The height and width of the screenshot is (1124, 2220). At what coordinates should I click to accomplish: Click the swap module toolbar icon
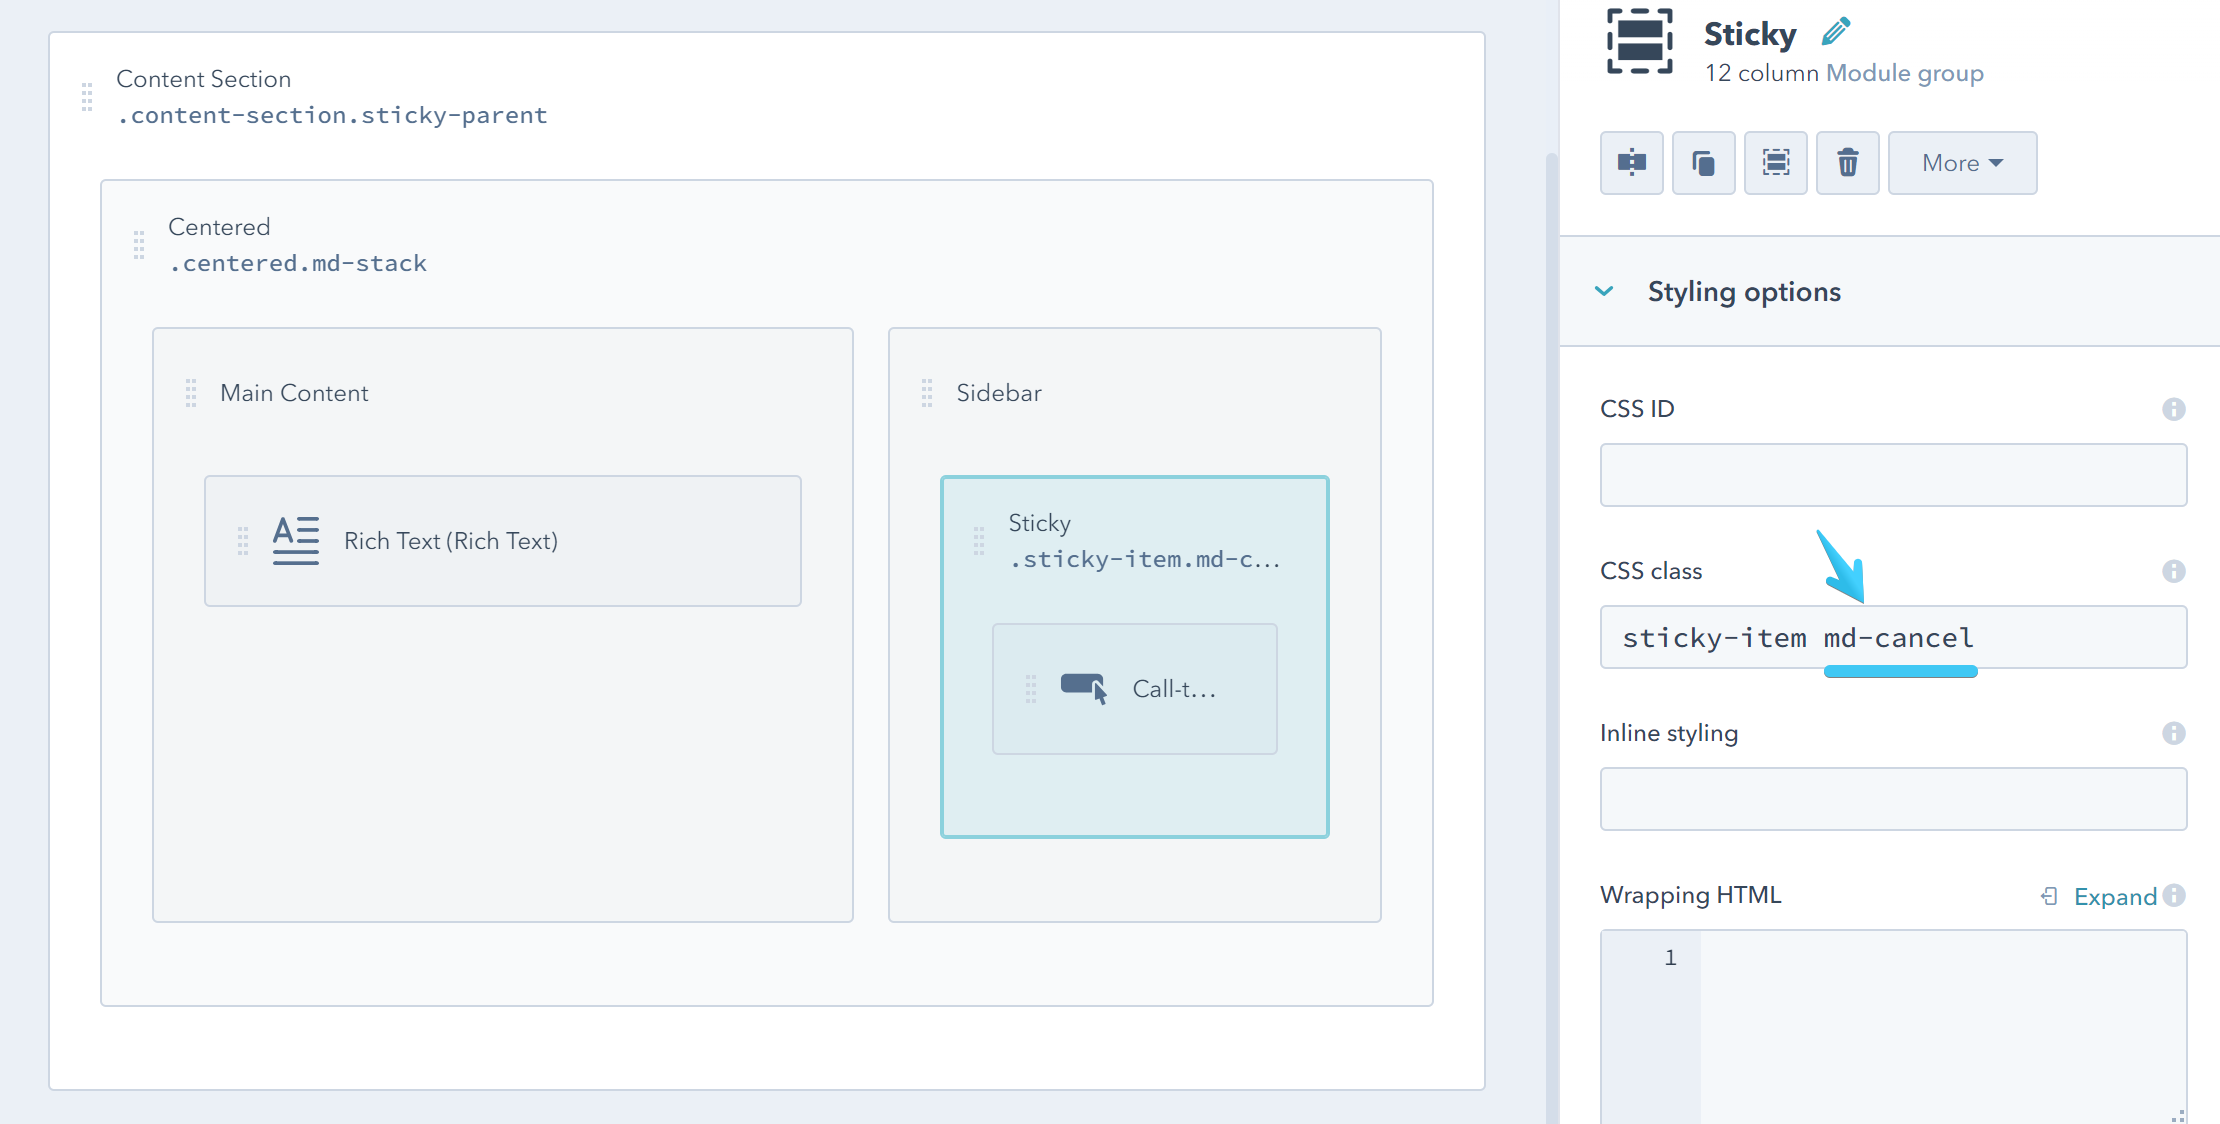(1631, 162)
